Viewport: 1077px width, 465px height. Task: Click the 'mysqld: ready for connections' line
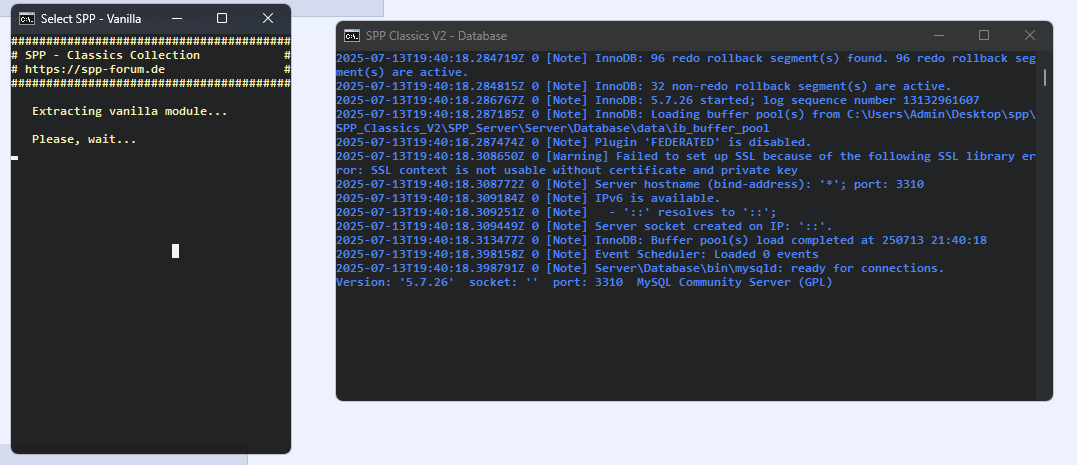[640, 268]
